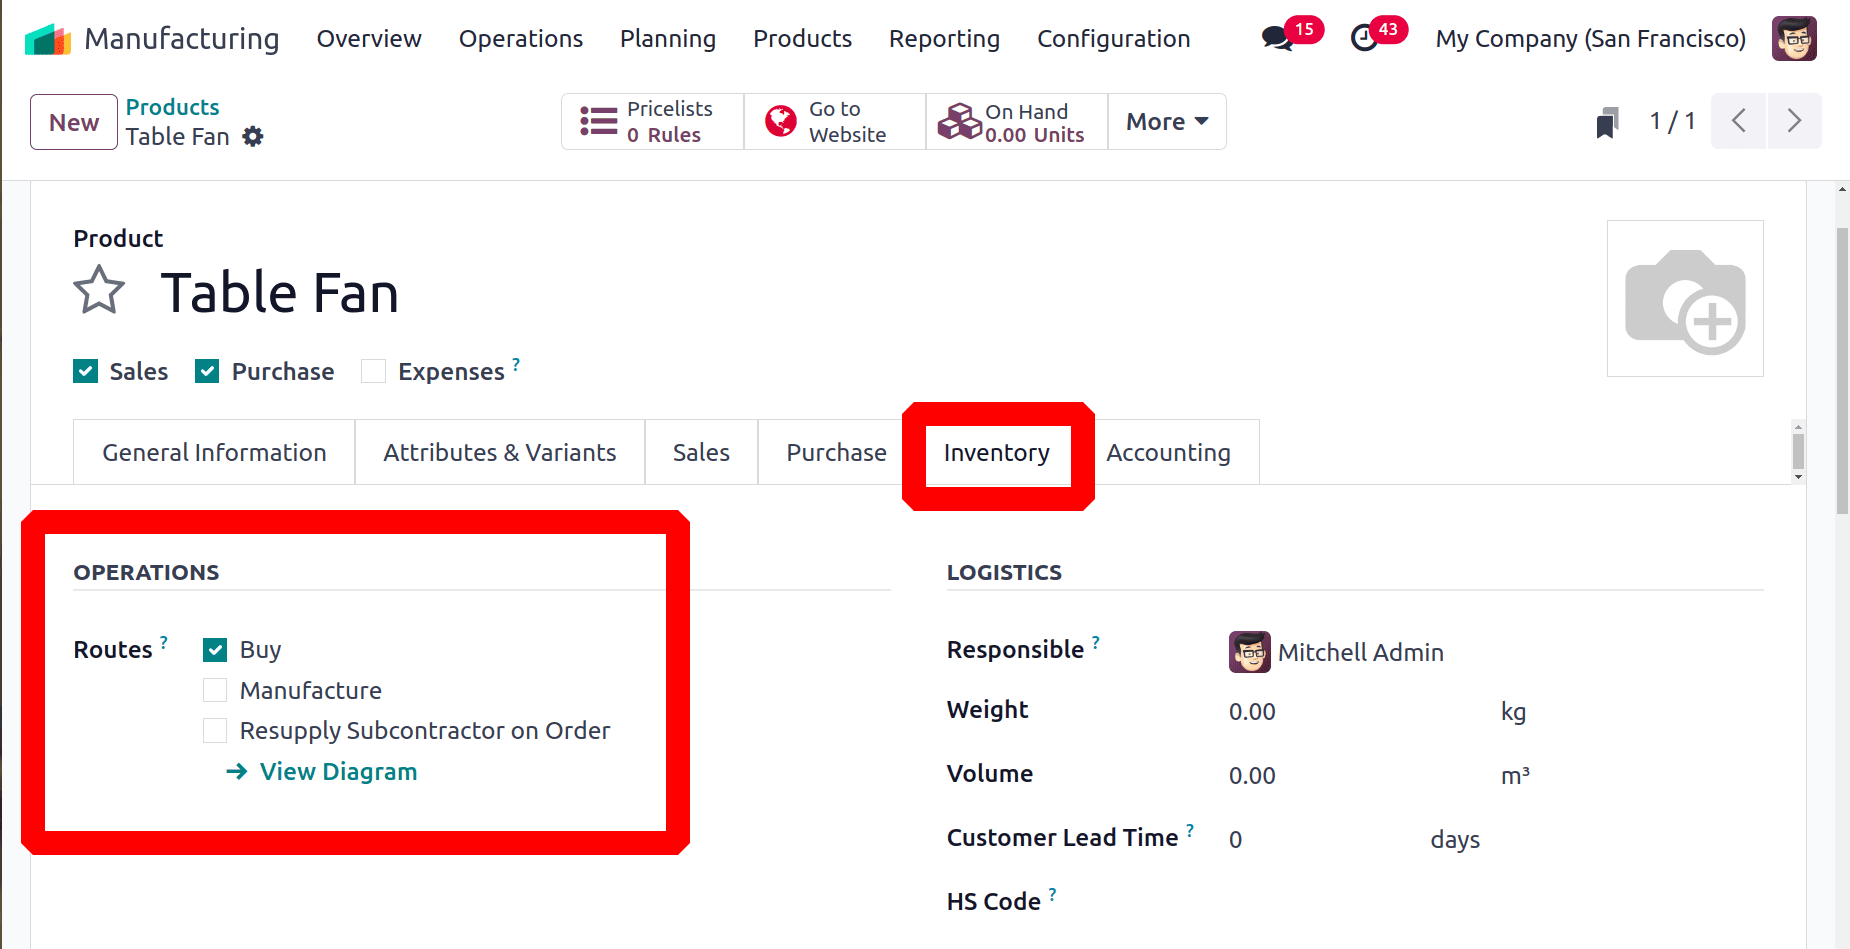Click the arrow icon before View Diagram
Viewport: 1850px width, 949px height.
237,771
